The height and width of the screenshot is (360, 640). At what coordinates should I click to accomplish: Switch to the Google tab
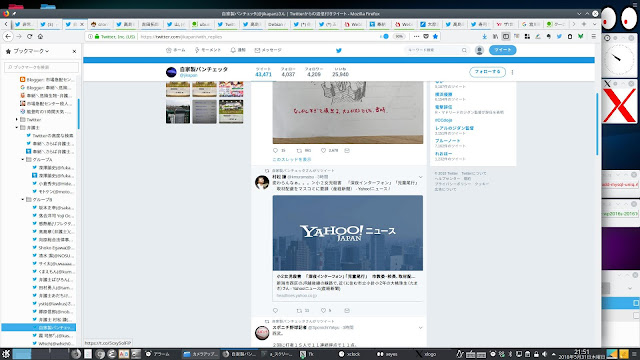point(531,24)
